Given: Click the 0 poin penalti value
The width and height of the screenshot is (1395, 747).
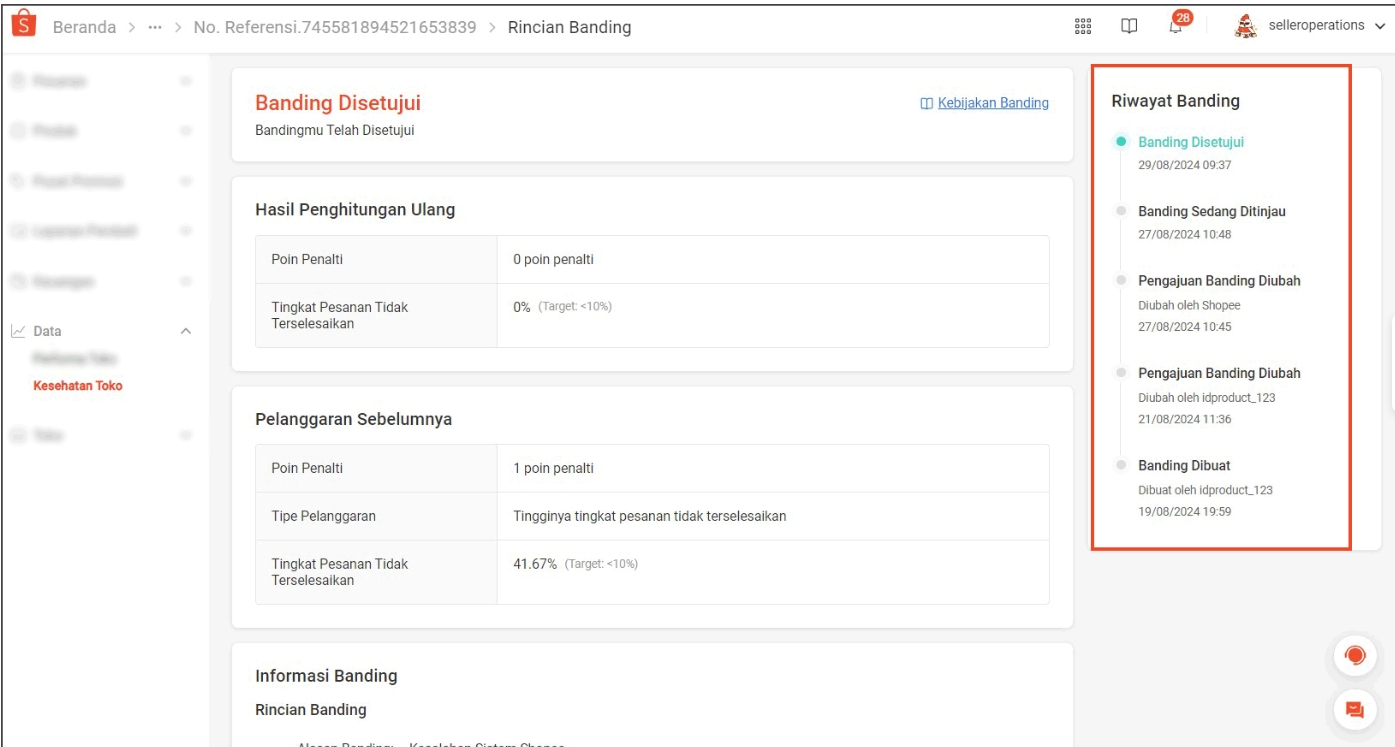Looking at the screenshot, I should [x=553, y=259].
